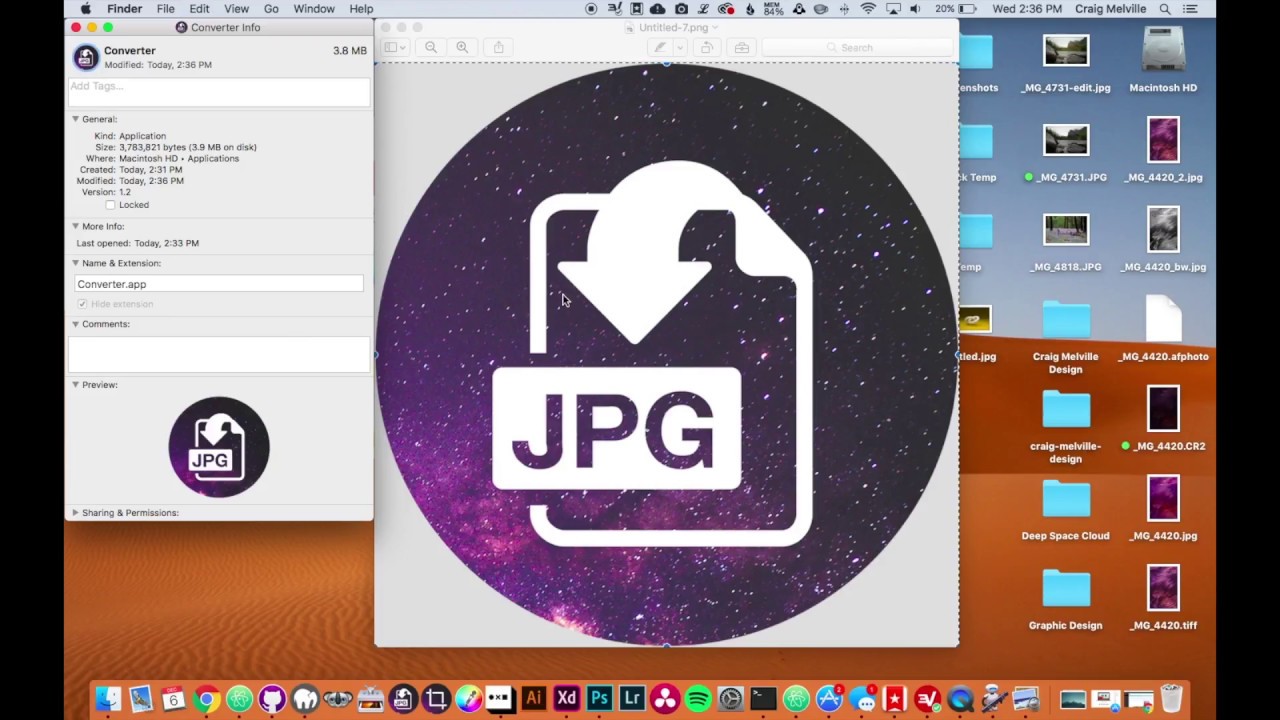Open the Apple menu
Viewport: 1280px width, 720px height.
86,9
